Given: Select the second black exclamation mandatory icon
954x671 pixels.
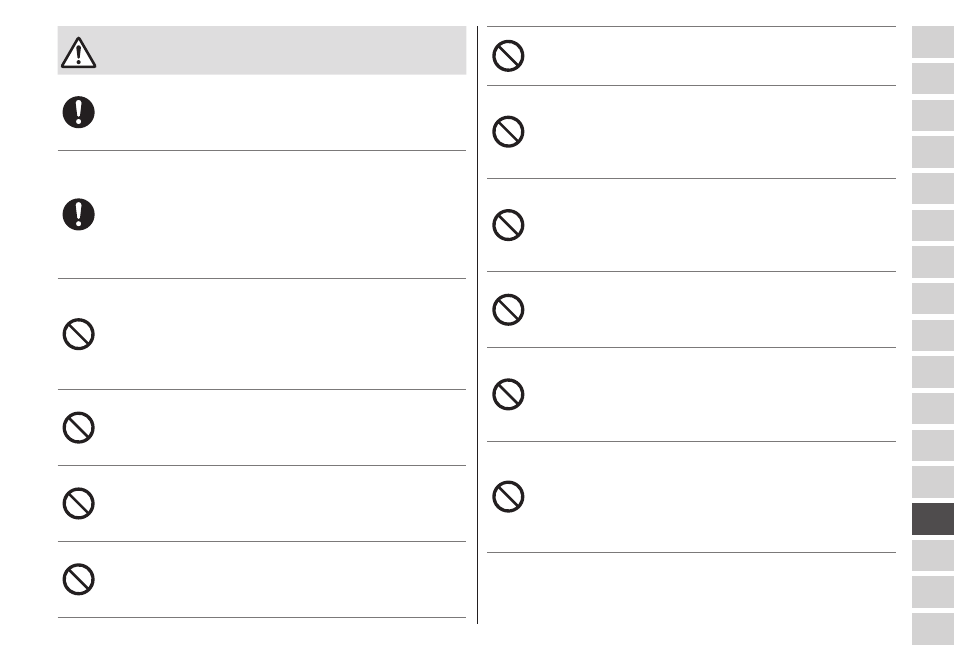Looking at the screenshot, I should tap(78, 214).
